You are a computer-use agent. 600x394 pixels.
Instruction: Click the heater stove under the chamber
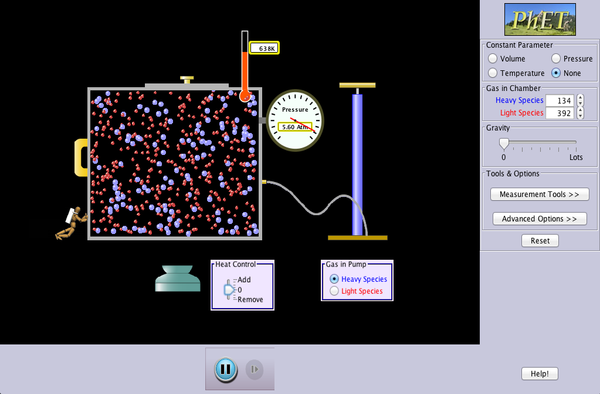pos(178,278)
